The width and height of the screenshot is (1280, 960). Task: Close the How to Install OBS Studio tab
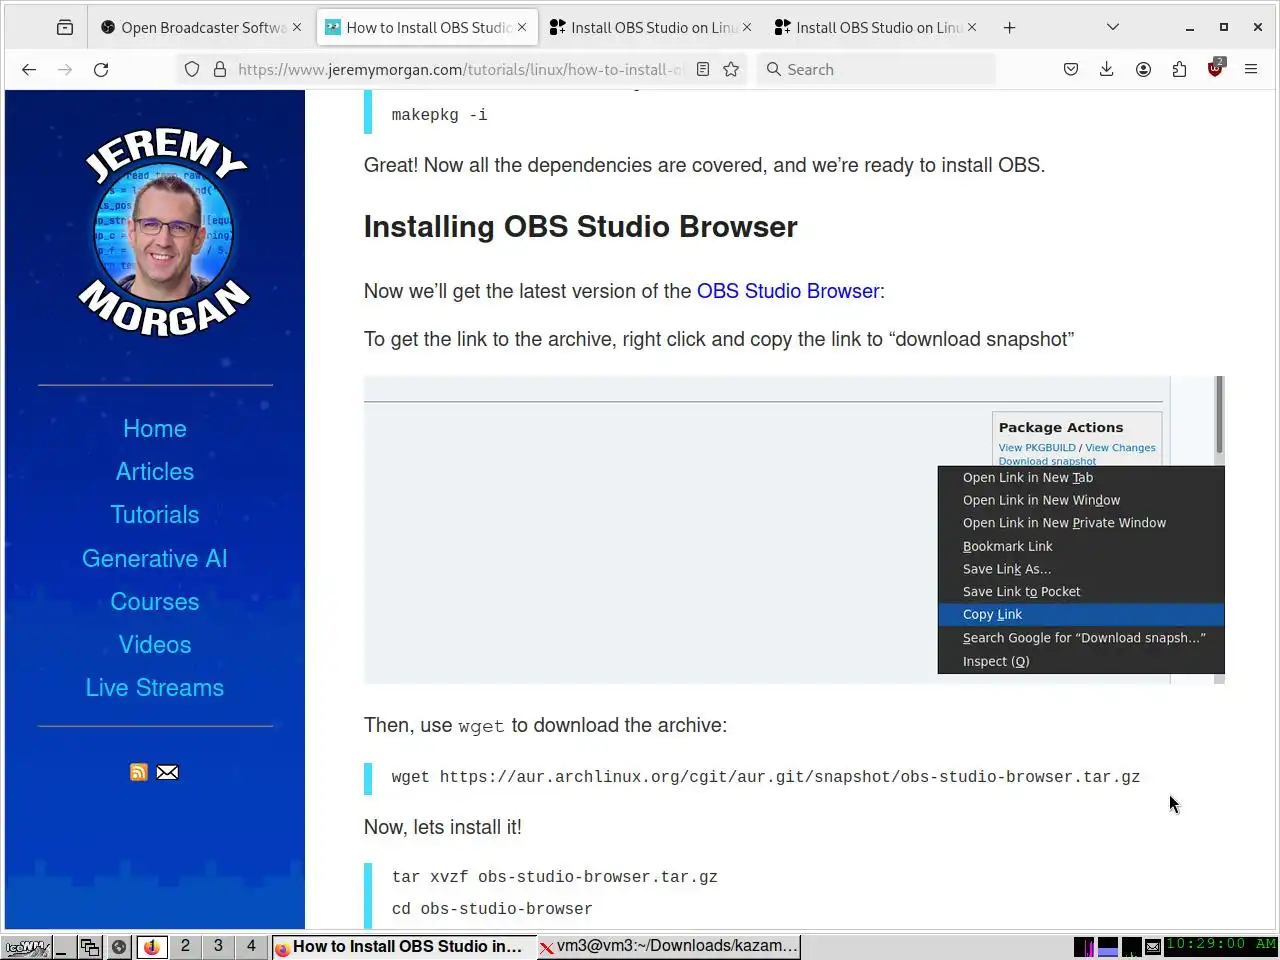click(522, 27)
